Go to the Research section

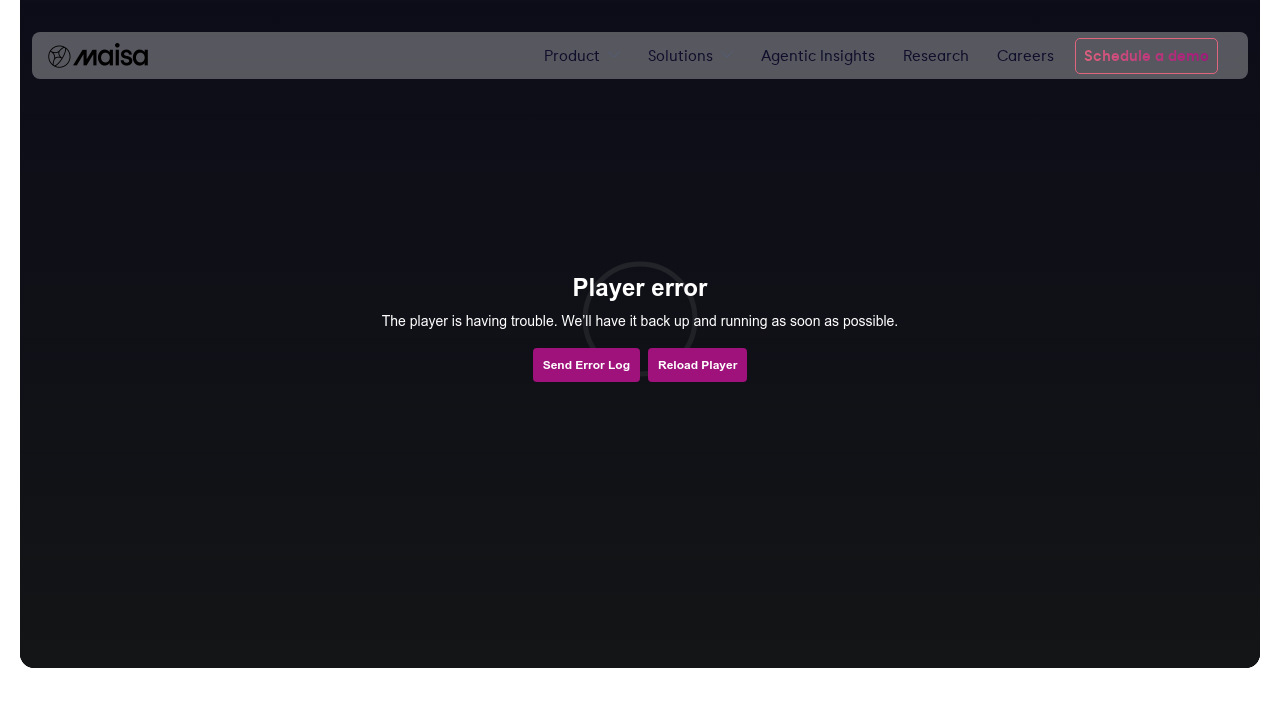(935, 56)
